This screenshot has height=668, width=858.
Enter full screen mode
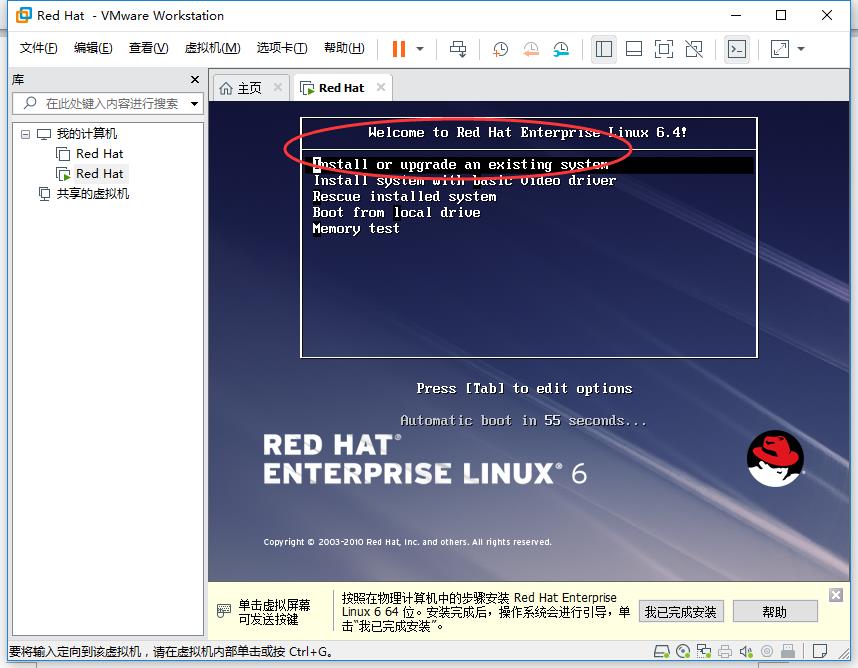coord(664,49)
